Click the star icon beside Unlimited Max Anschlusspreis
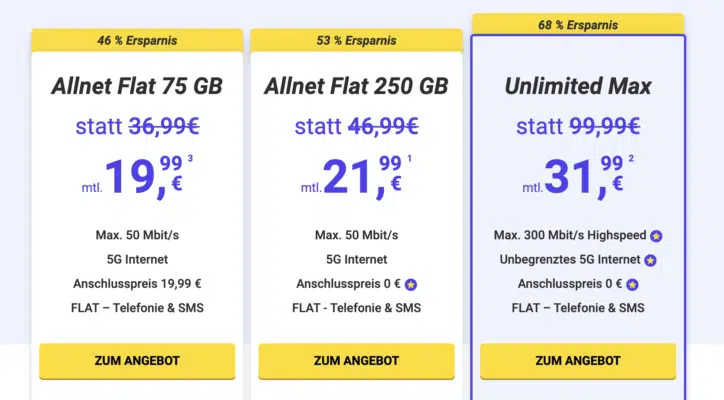This screenshot has height=400, width=724. coord(632,285)
